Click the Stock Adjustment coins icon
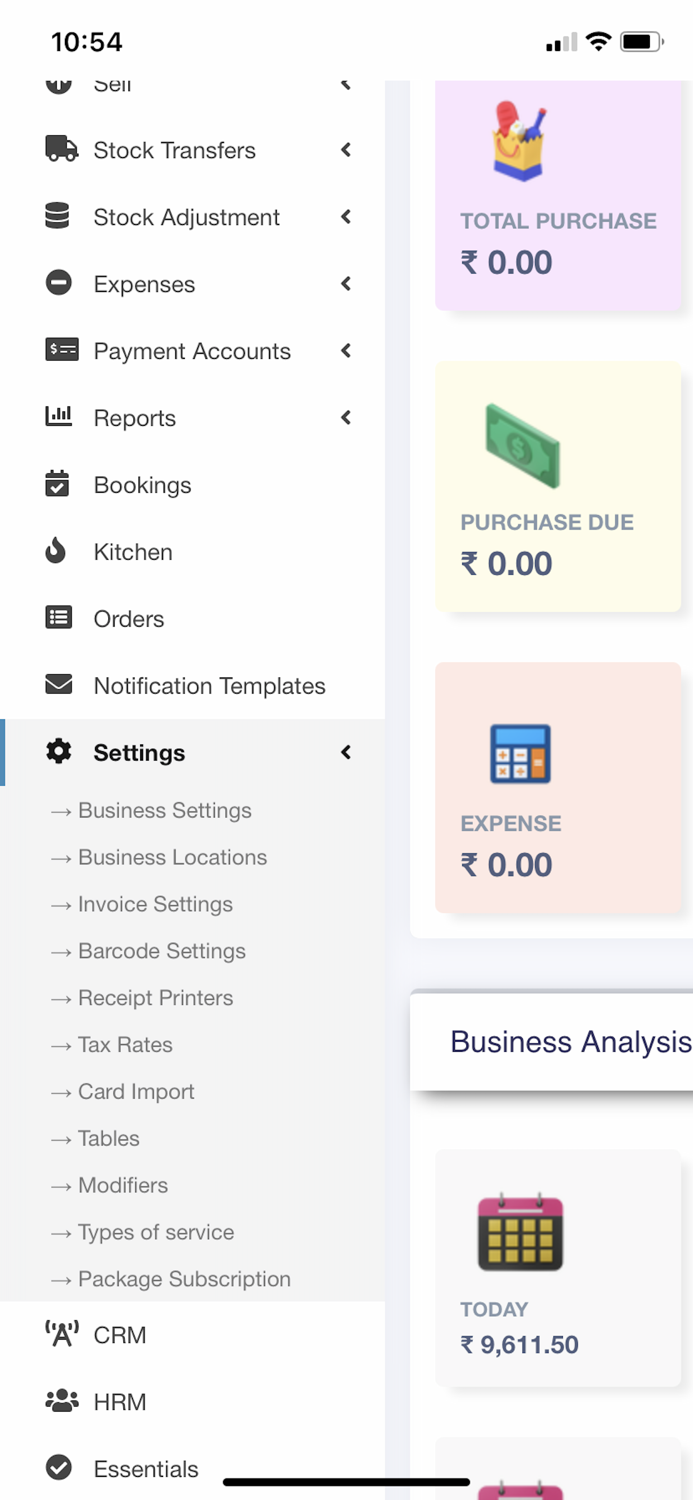The height and width of the screenshot is (1500, 693). pos(59,217)
